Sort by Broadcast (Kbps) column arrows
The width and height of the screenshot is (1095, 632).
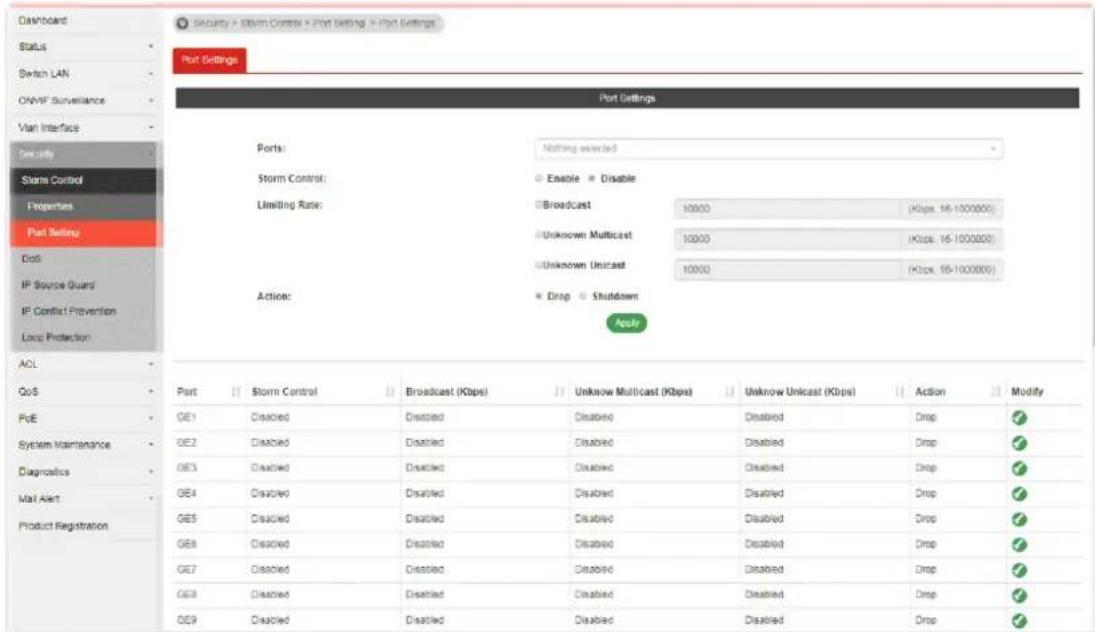(559, 392)
